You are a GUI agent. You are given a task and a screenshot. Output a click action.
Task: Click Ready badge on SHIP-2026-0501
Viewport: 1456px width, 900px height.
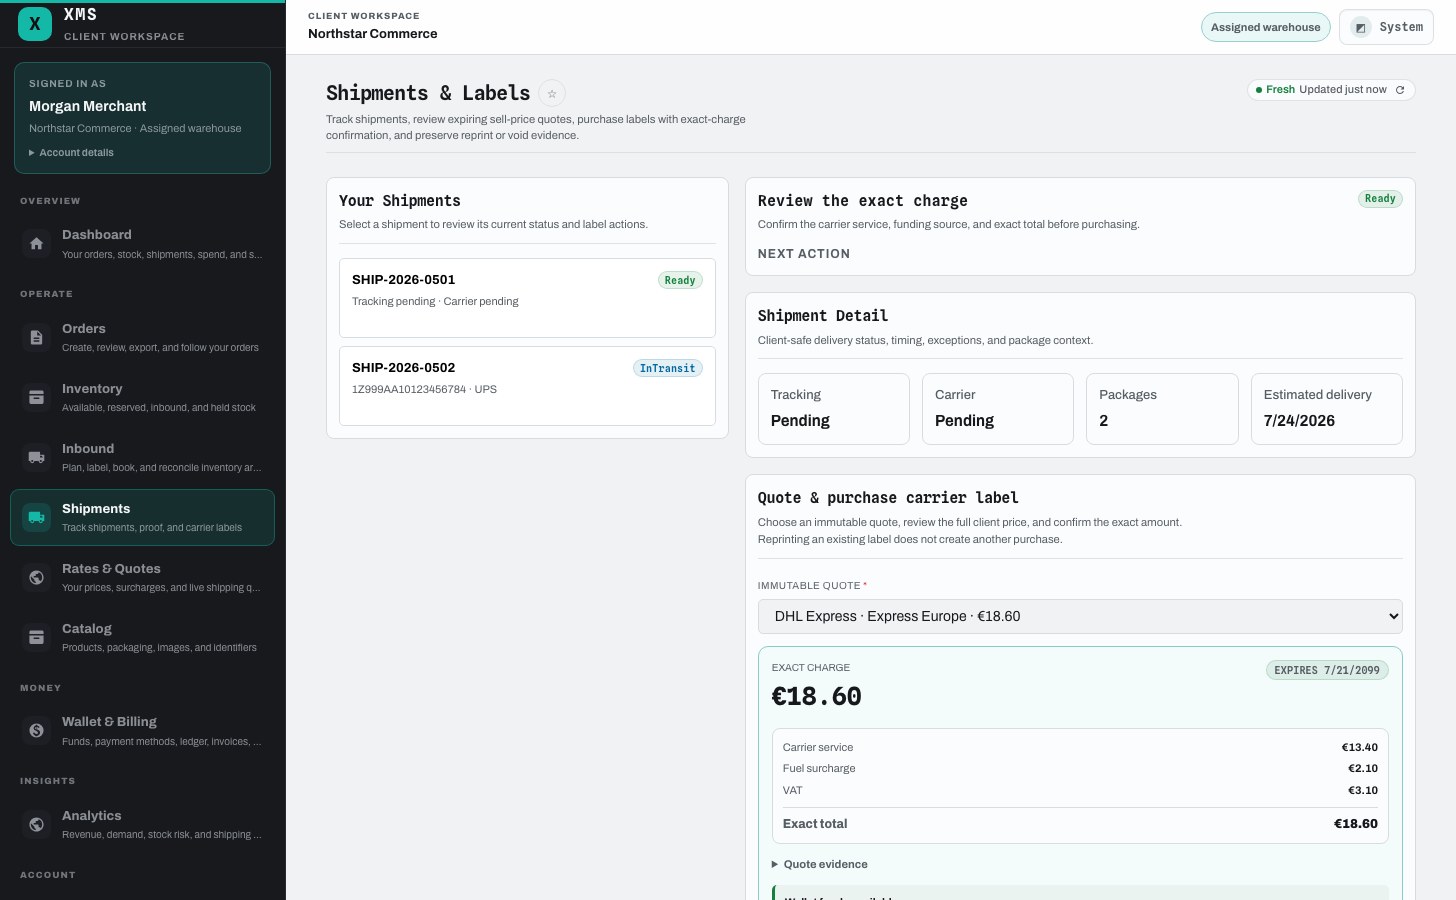coord(680,280)
